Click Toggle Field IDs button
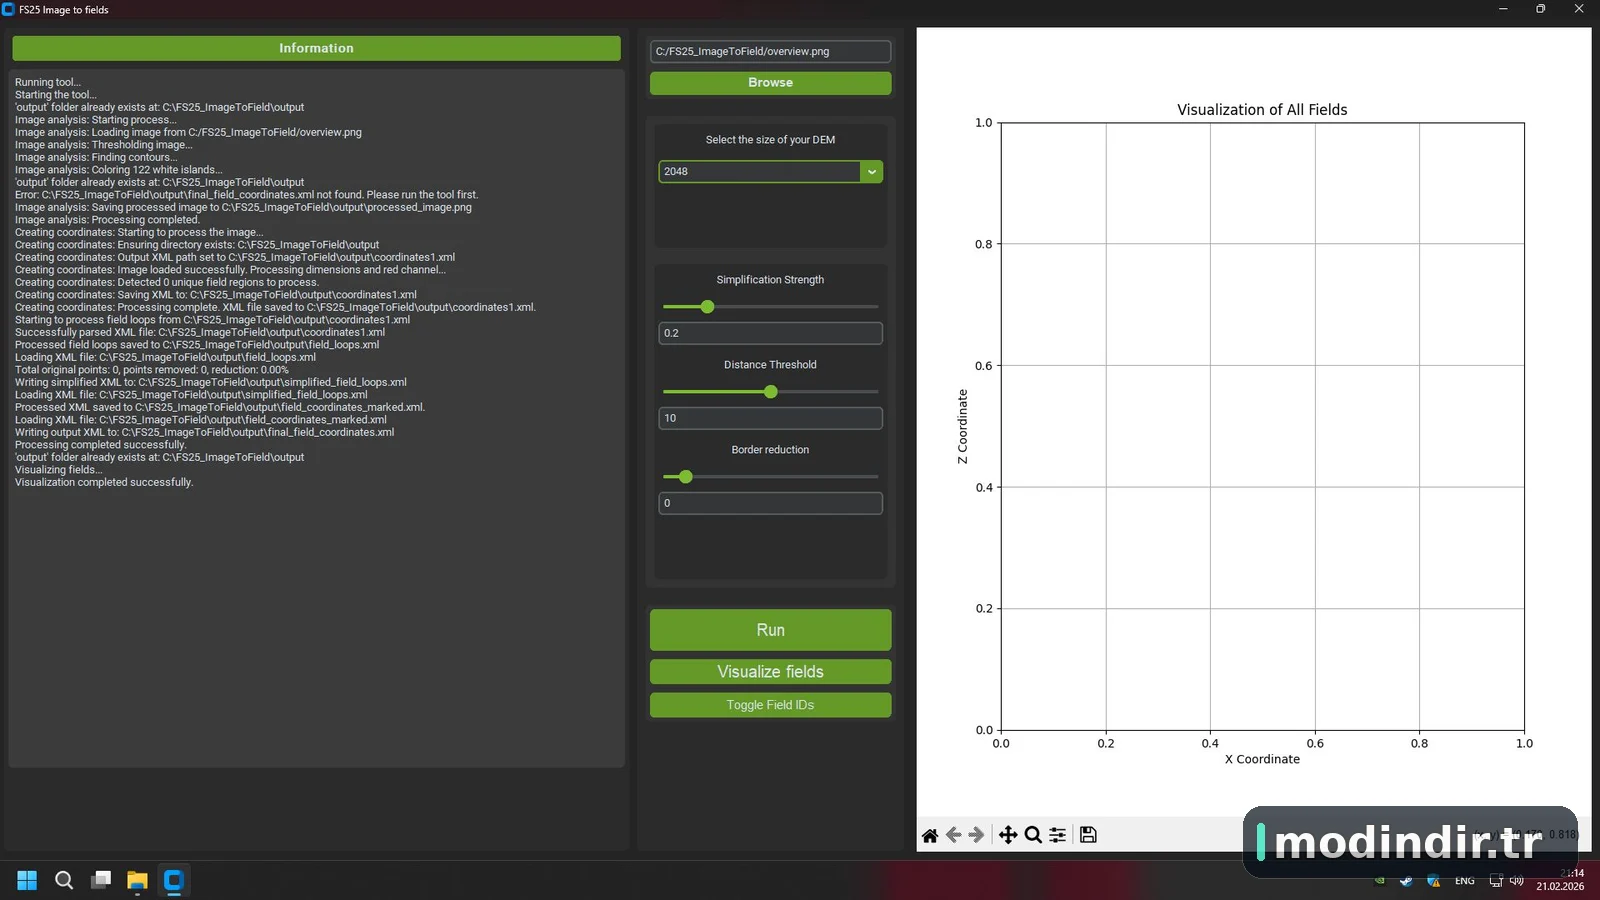This screenshot has height=900, width=1600. point(770,705)
